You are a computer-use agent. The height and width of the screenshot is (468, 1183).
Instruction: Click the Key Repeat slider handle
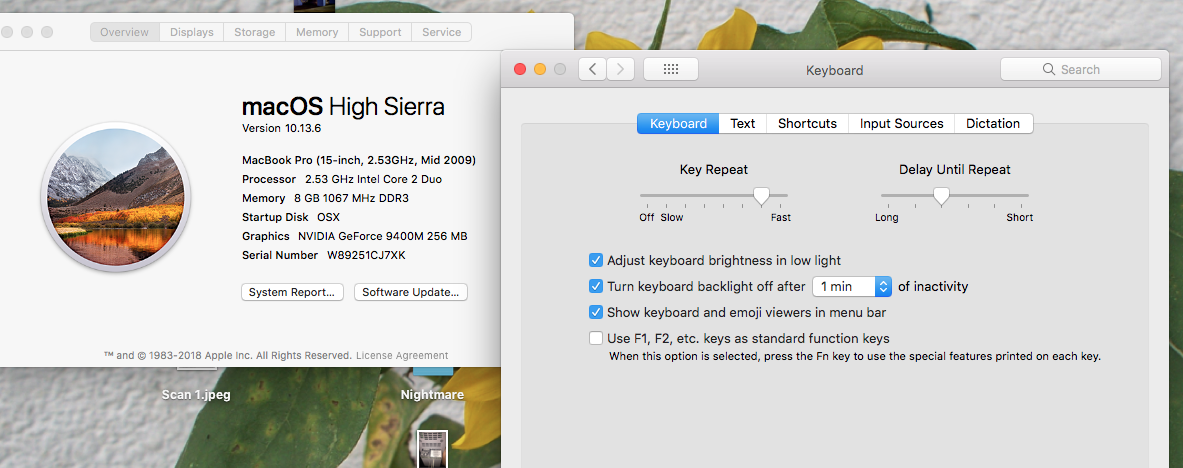[761, 196]
